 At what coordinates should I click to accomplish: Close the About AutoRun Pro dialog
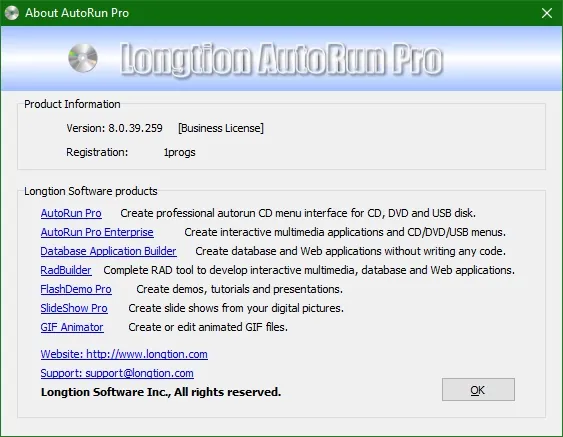coord(547,13)
